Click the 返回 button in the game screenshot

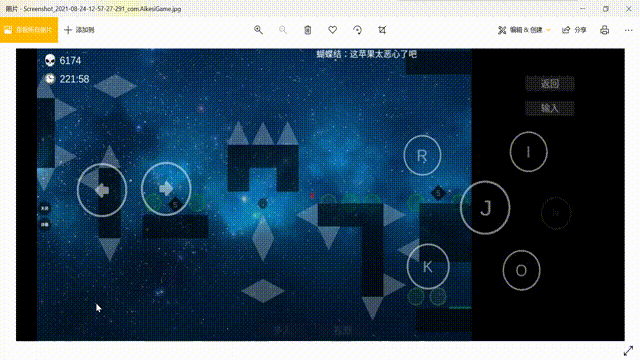[549, 84]
